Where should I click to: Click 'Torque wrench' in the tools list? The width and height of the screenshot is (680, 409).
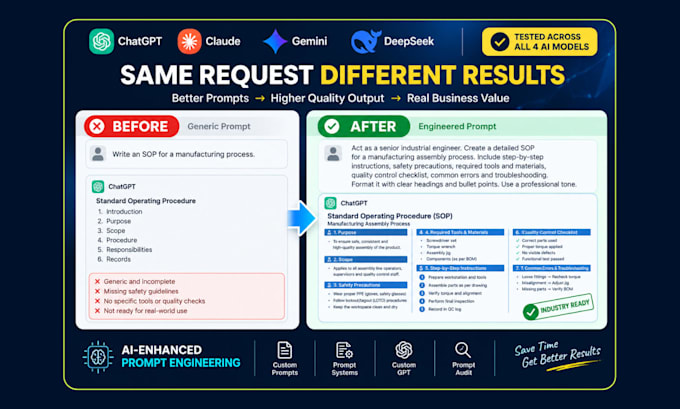click(441, 246)
